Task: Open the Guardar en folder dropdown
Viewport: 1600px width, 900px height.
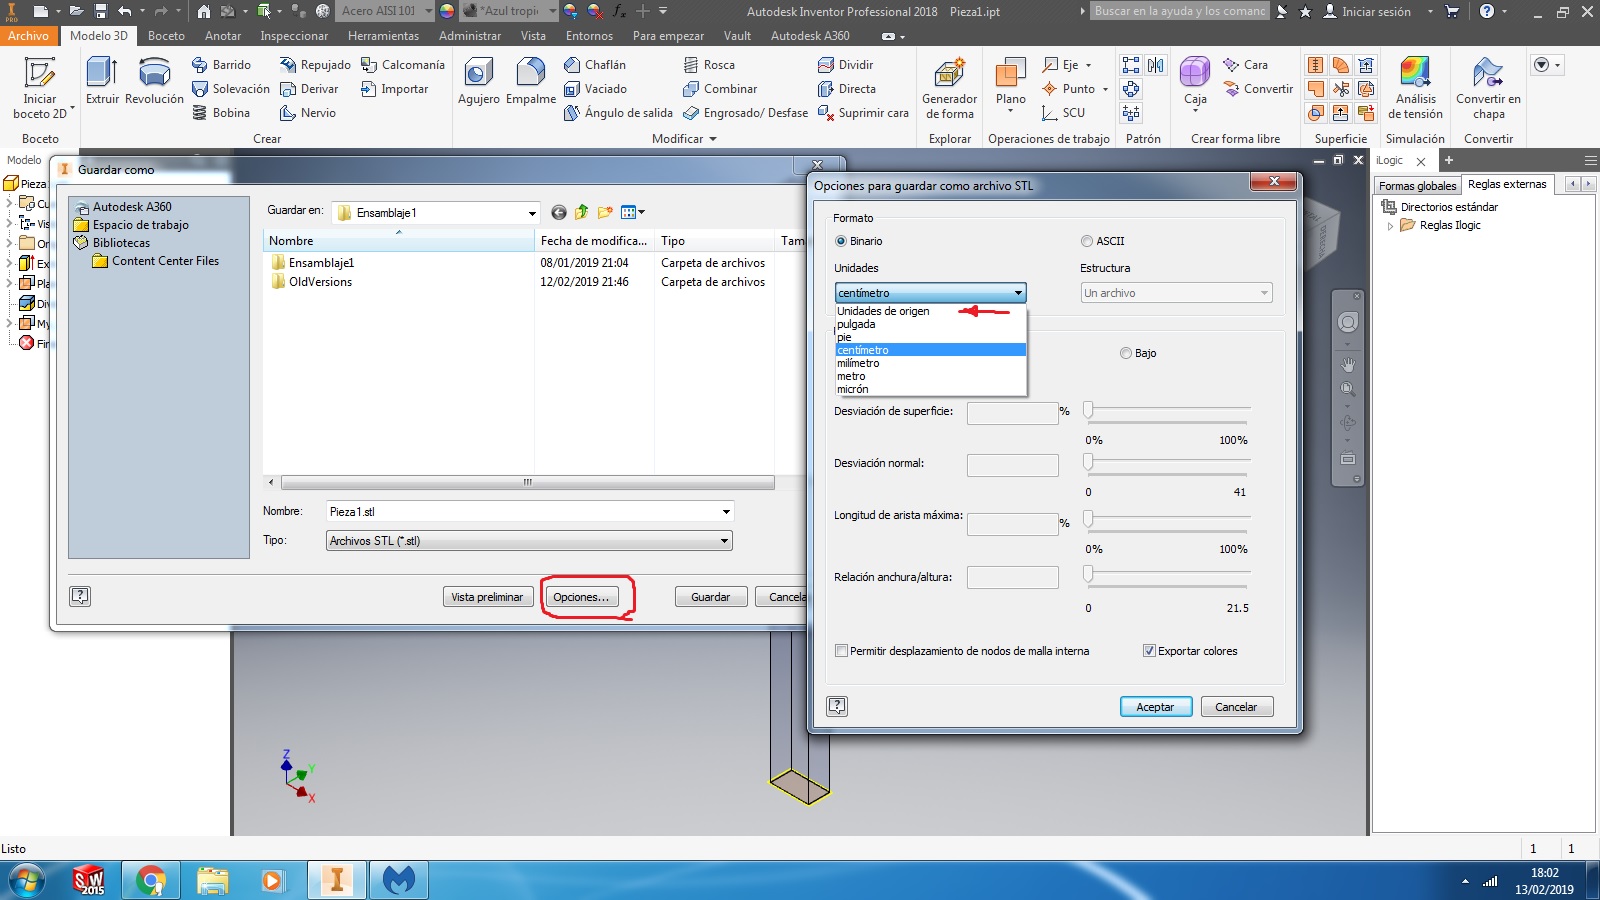Action: [533, 212]
